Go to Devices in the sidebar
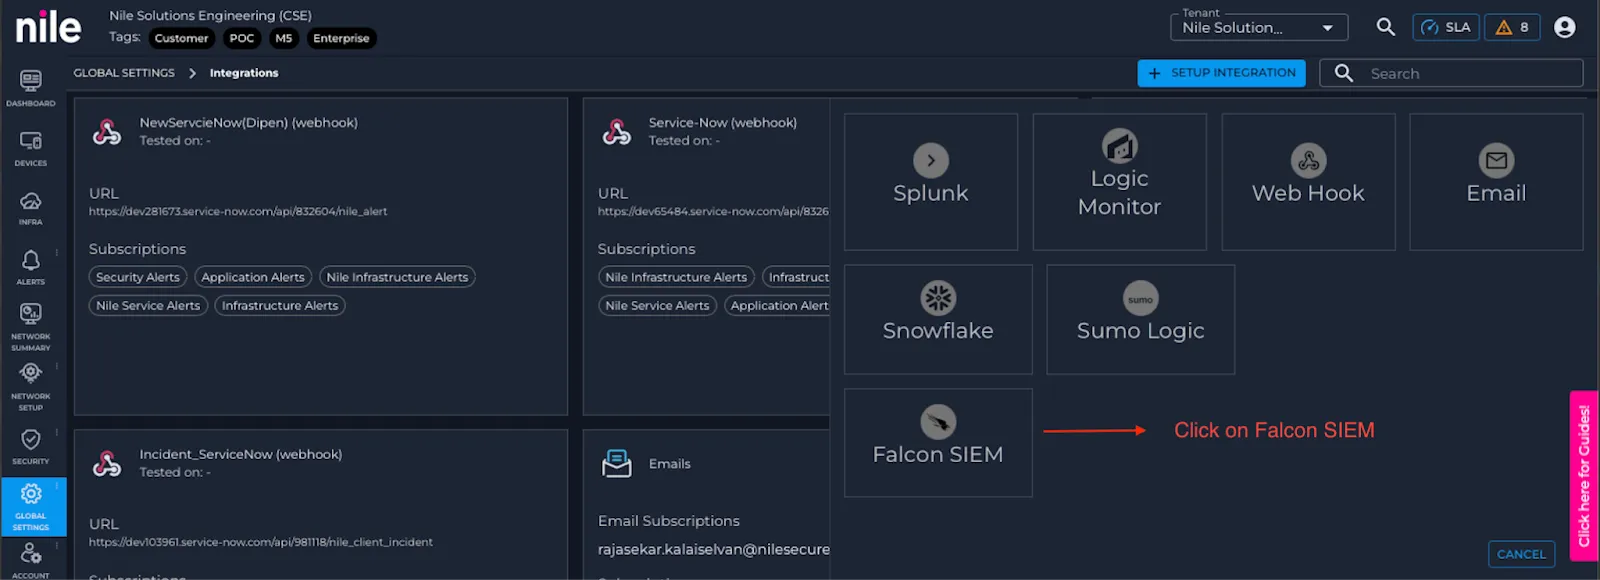1600x580 pixels. click(x=31, y=148)
